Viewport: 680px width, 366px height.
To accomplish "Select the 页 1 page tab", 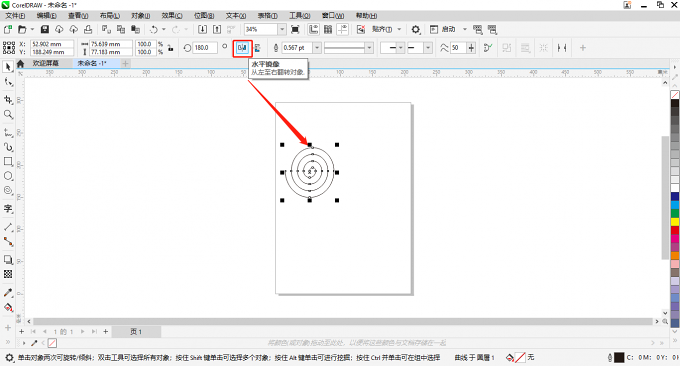I will 136,332.
